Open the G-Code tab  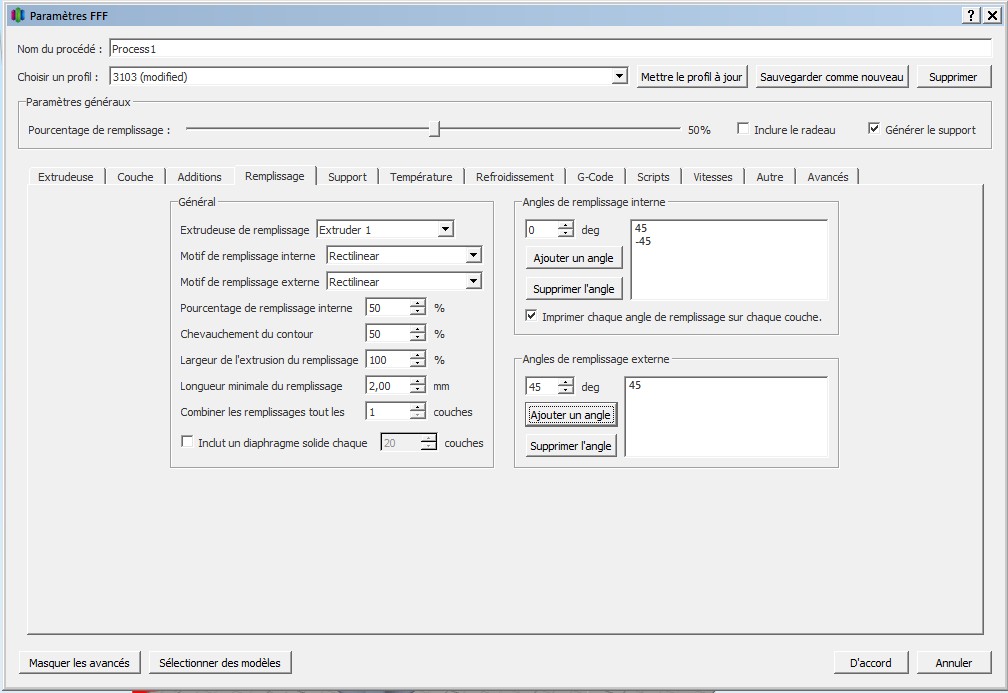(595, 177)
